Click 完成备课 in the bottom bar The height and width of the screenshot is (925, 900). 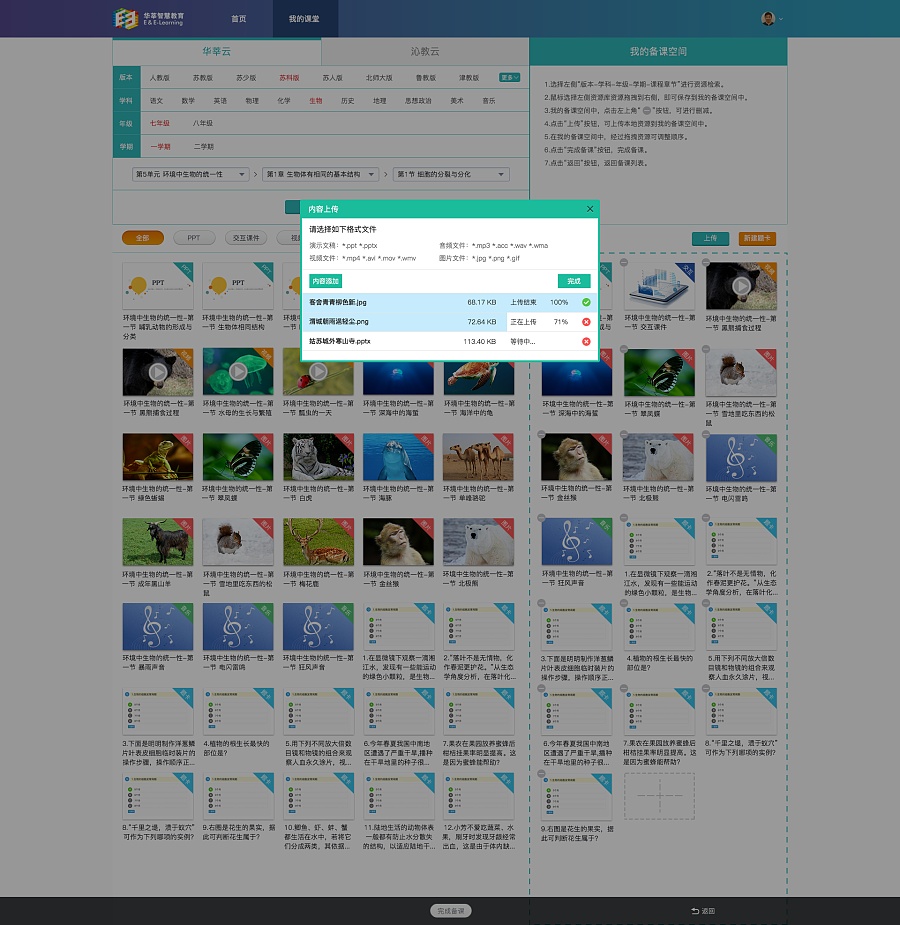451,911
